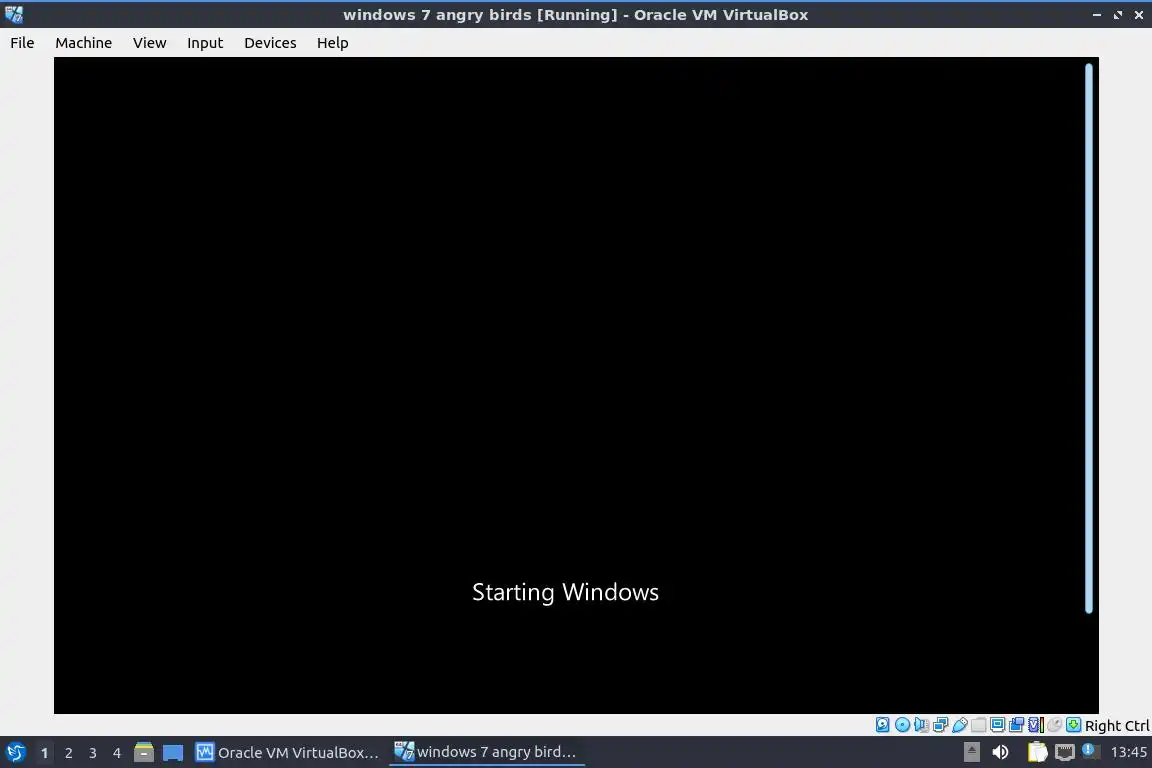Open the Devices menu
1152x768 pixels.
pyautogui.click(x=270, y=43)
